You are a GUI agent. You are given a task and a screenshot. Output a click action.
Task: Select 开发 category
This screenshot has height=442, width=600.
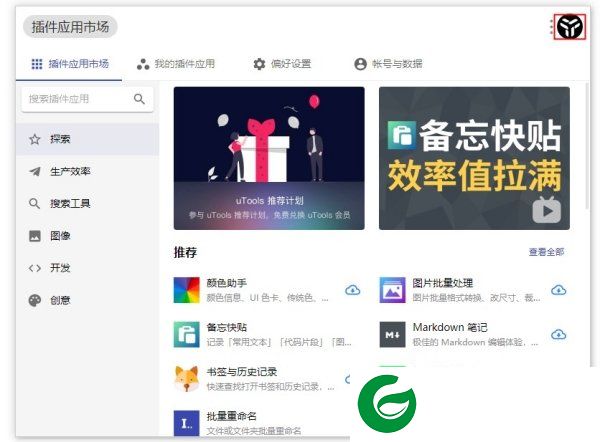(x=87, y=268)
